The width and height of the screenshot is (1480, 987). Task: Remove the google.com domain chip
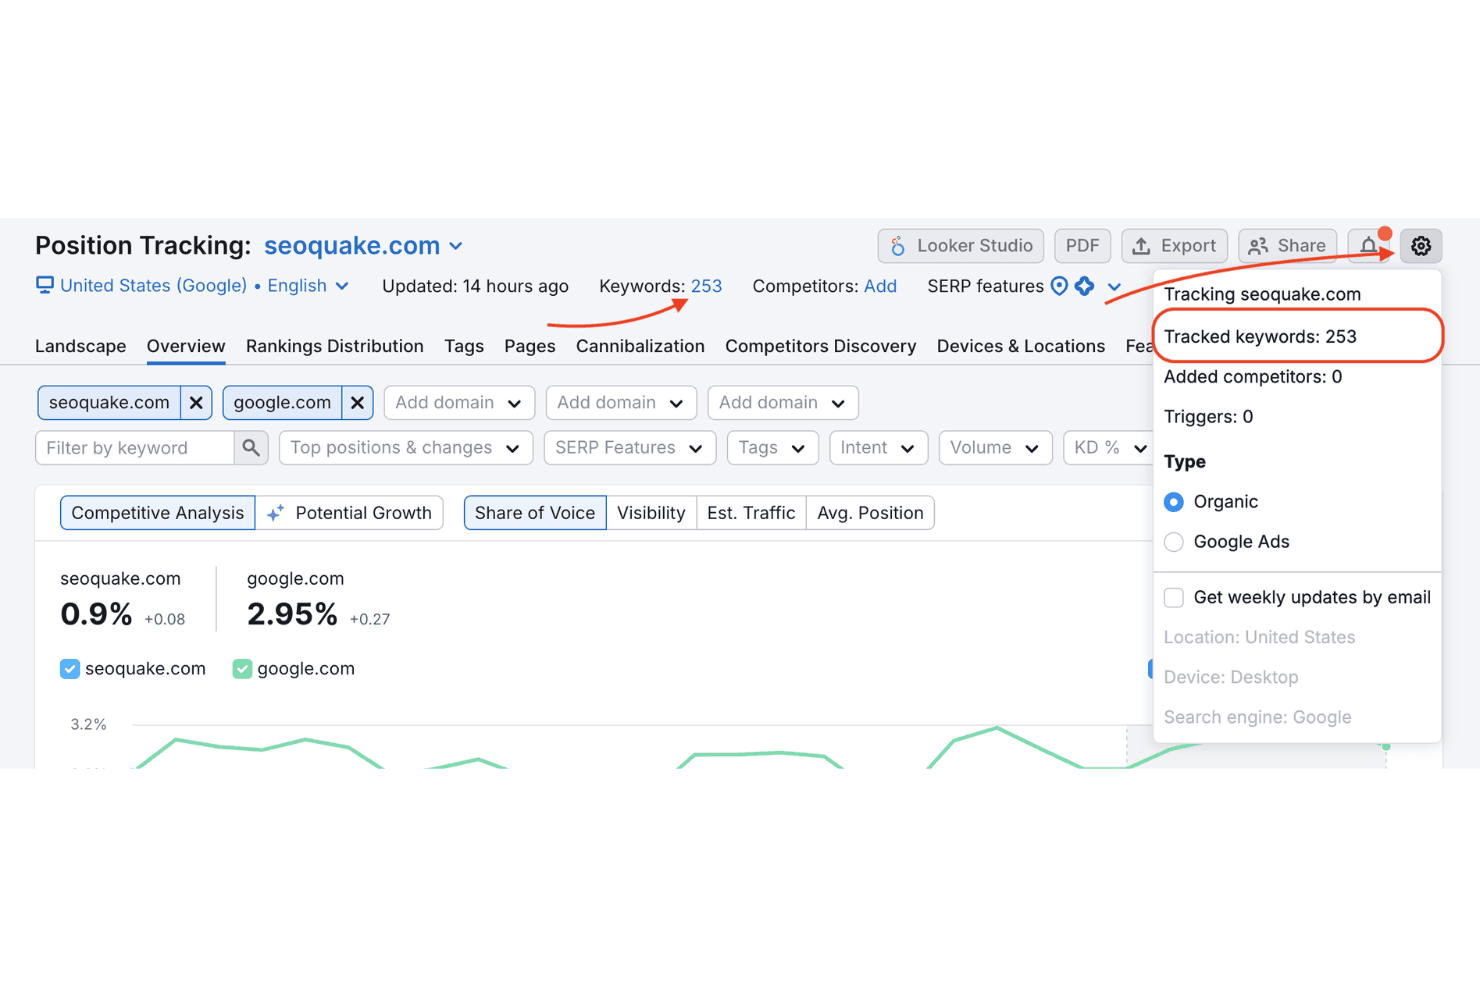tap(357, 403)
